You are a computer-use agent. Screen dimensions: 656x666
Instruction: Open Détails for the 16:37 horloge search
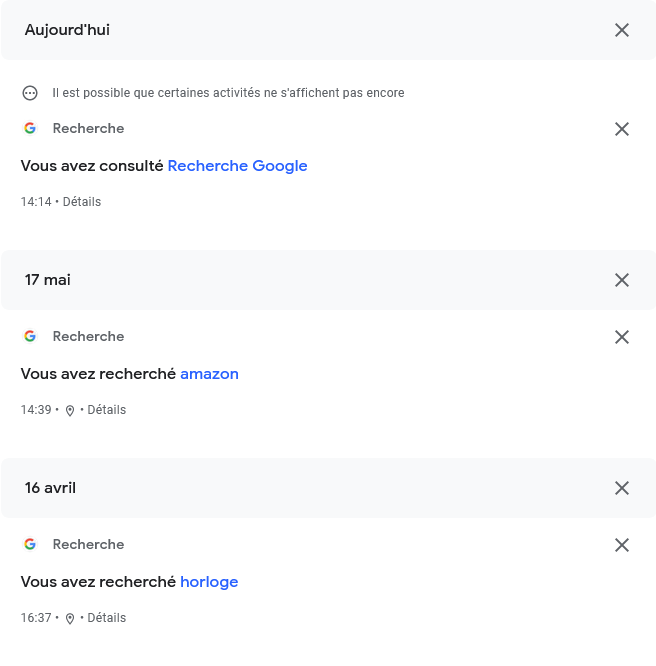coord(107,618)
